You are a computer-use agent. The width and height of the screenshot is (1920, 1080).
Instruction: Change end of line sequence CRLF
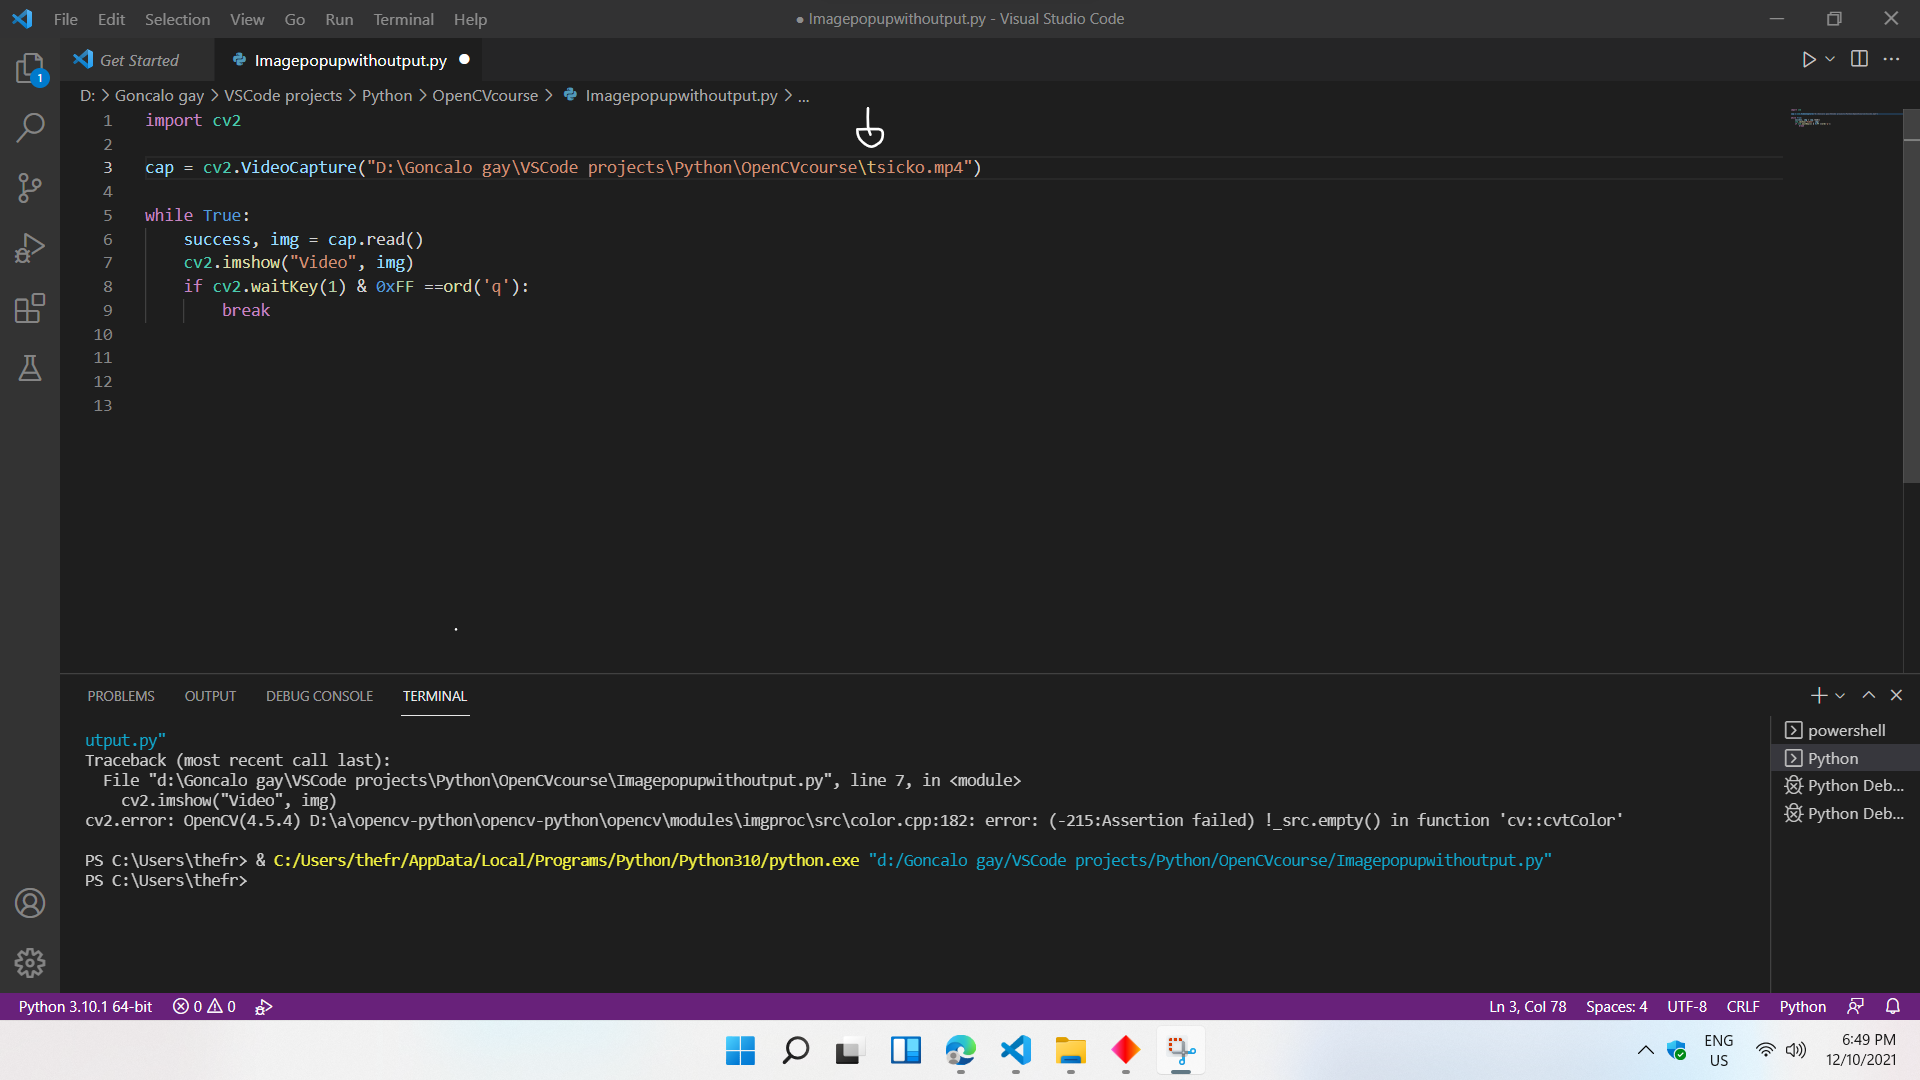click(x=1743, y=1006)
